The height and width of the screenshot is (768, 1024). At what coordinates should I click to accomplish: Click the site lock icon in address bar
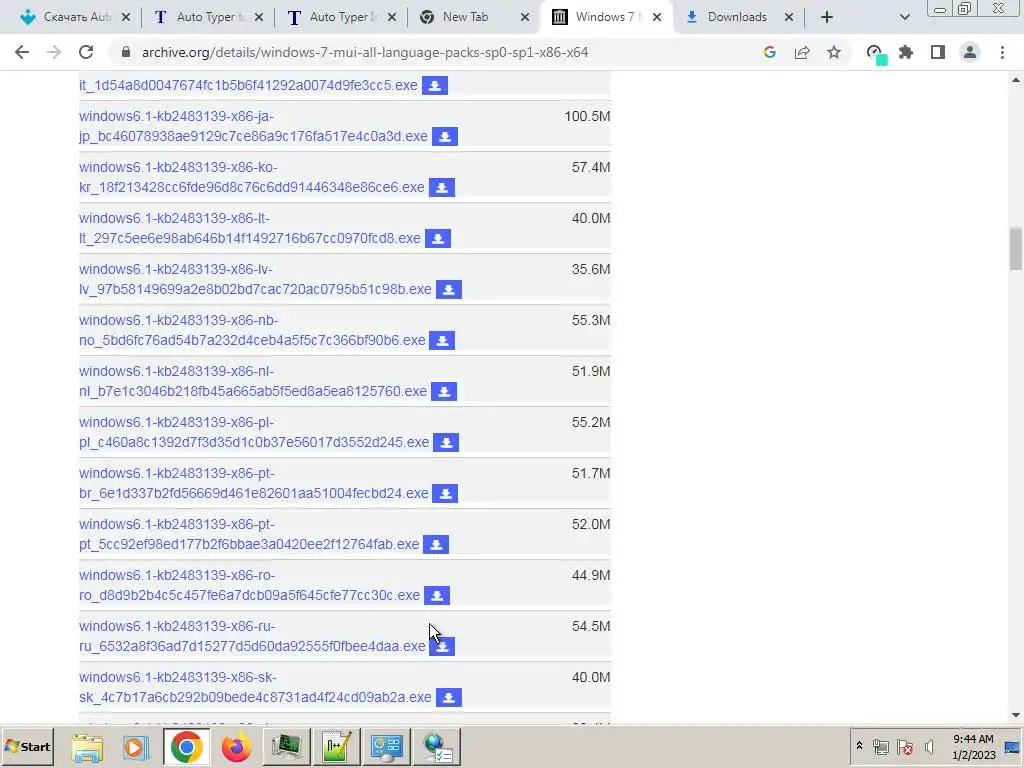(x=126, y=52)
